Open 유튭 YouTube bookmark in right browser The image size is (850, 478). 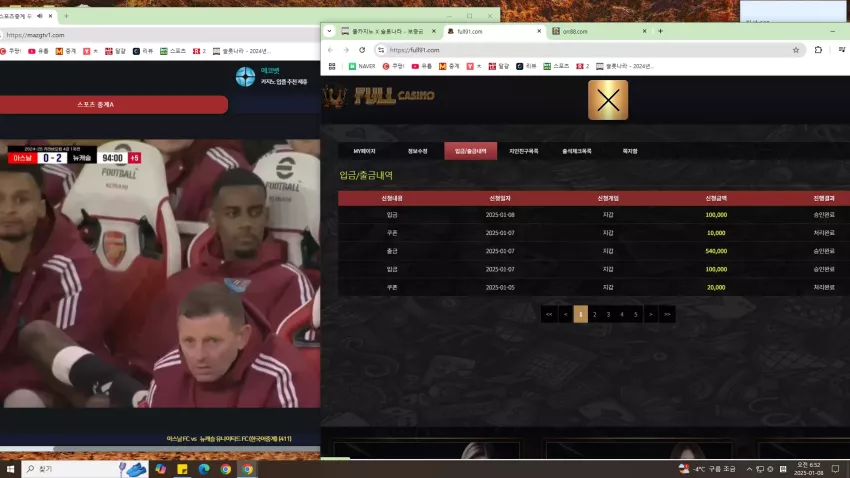422,66
